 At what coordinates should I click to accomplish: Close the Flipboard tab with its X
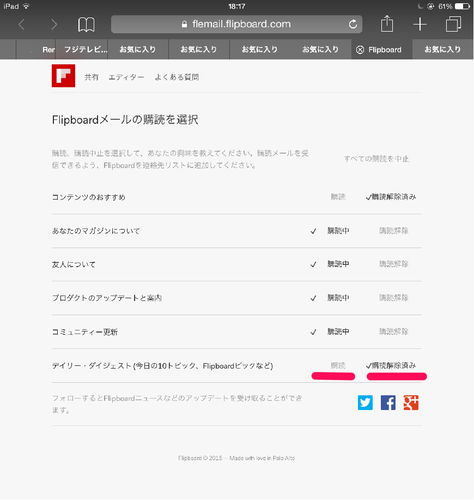click(x=360, y=50)
